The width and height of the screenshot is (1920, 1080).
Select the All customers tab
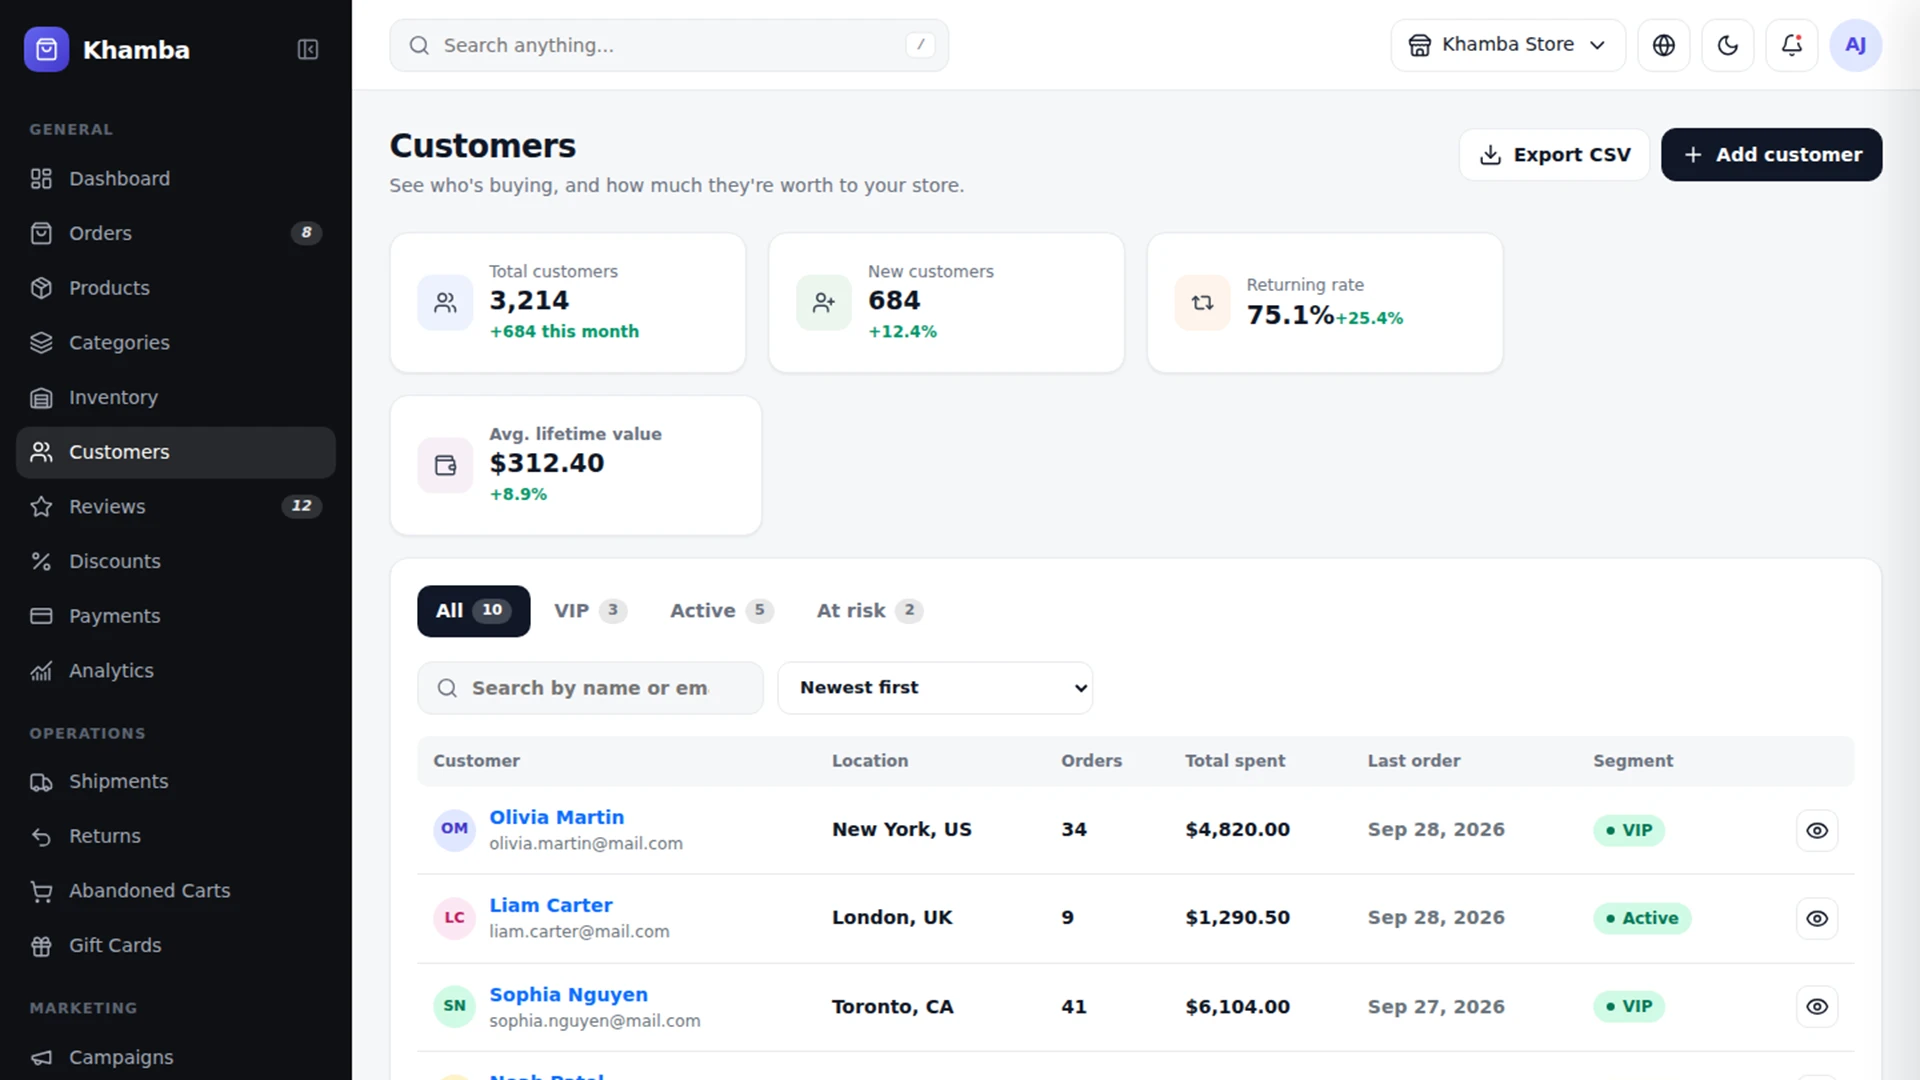click(x=473, y=611)
